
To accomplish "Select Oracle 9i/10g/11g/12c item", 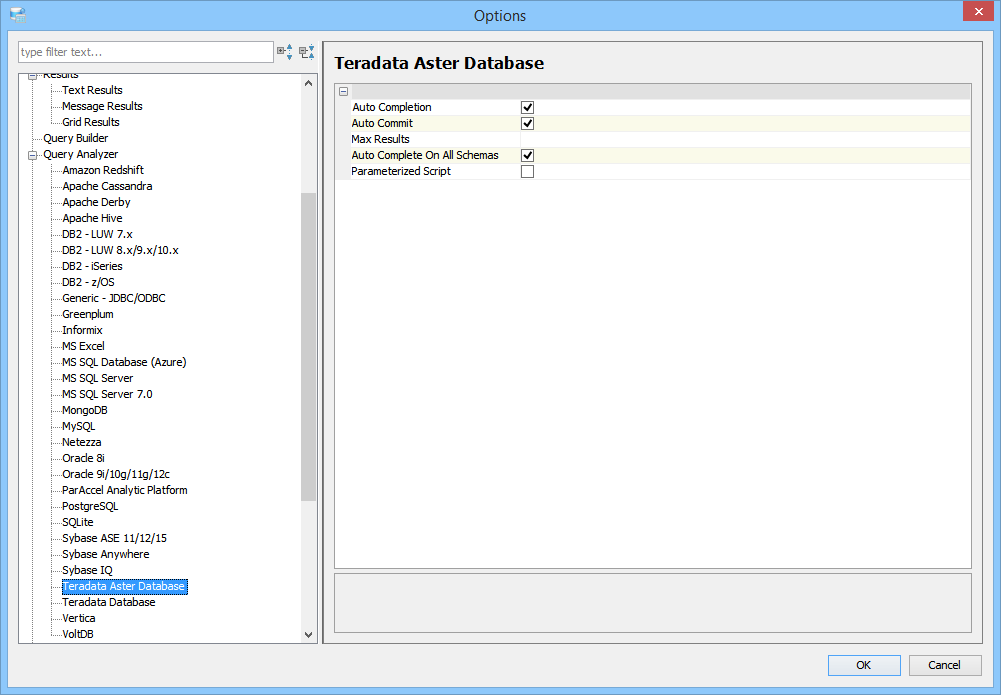I will [116, 473].
